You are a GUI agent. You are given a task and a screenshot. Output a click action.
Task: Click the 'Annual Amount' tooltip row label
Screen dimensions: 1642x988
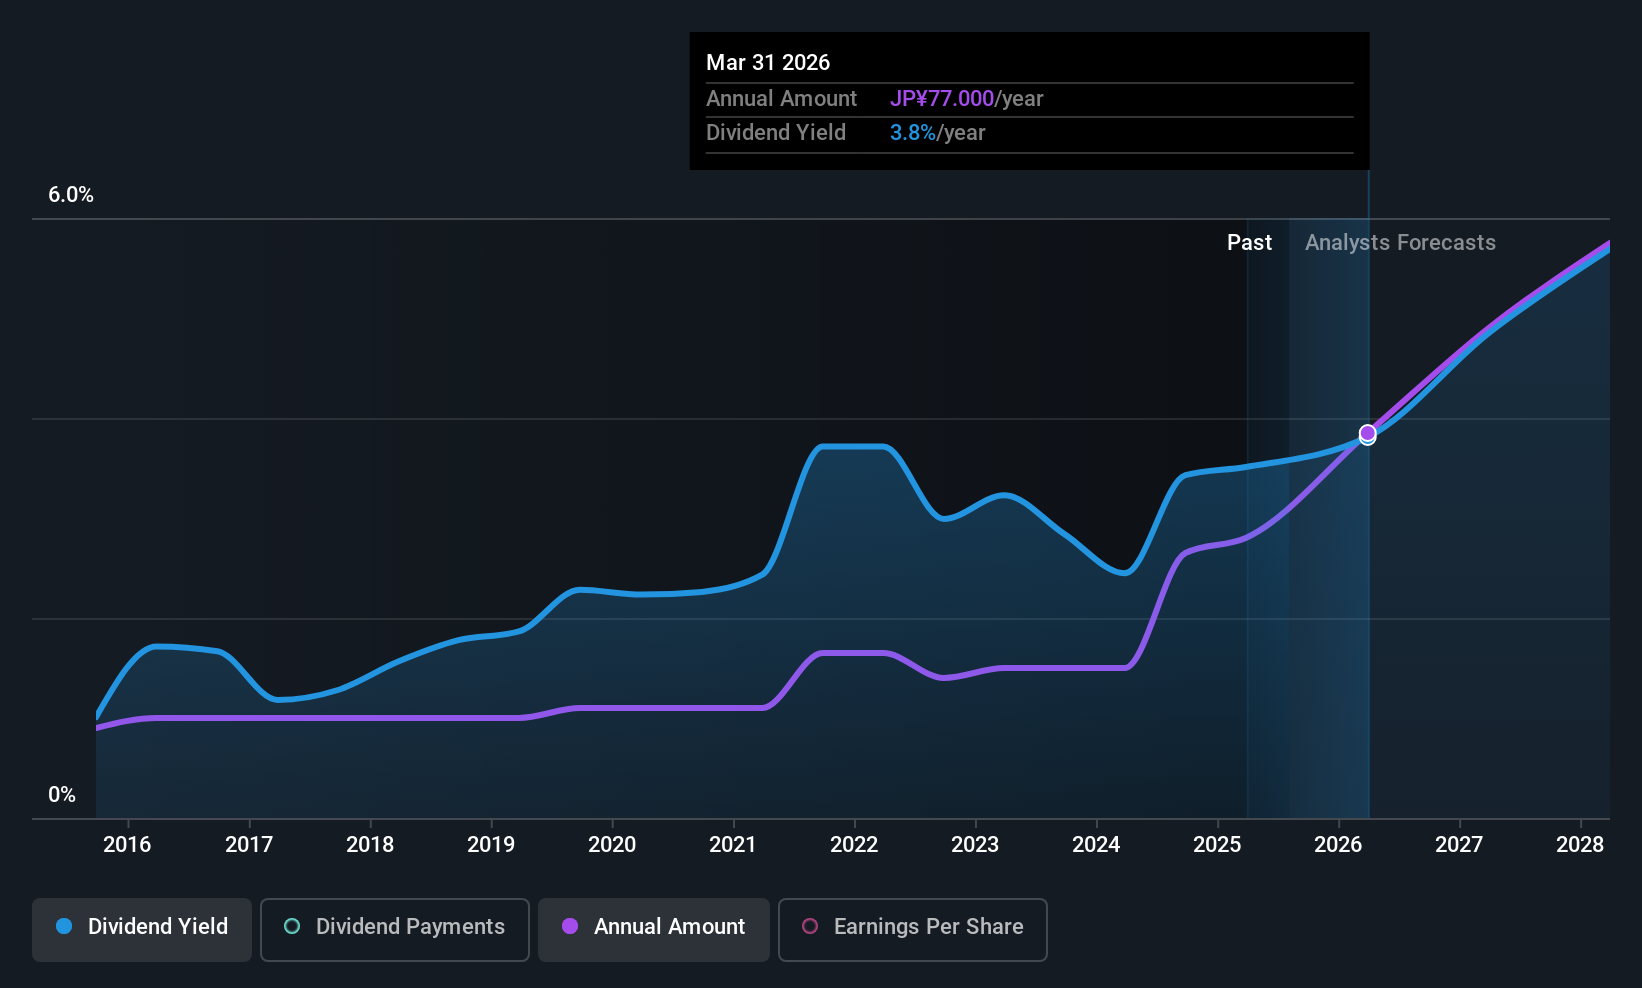(781, 99)
